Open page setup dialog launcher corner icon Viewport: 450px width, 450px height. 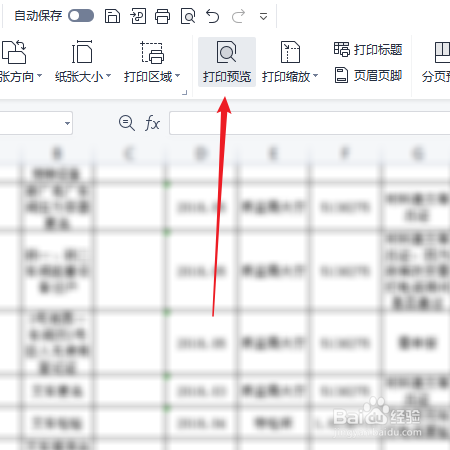pyautogui.click(x=185, y=93)
